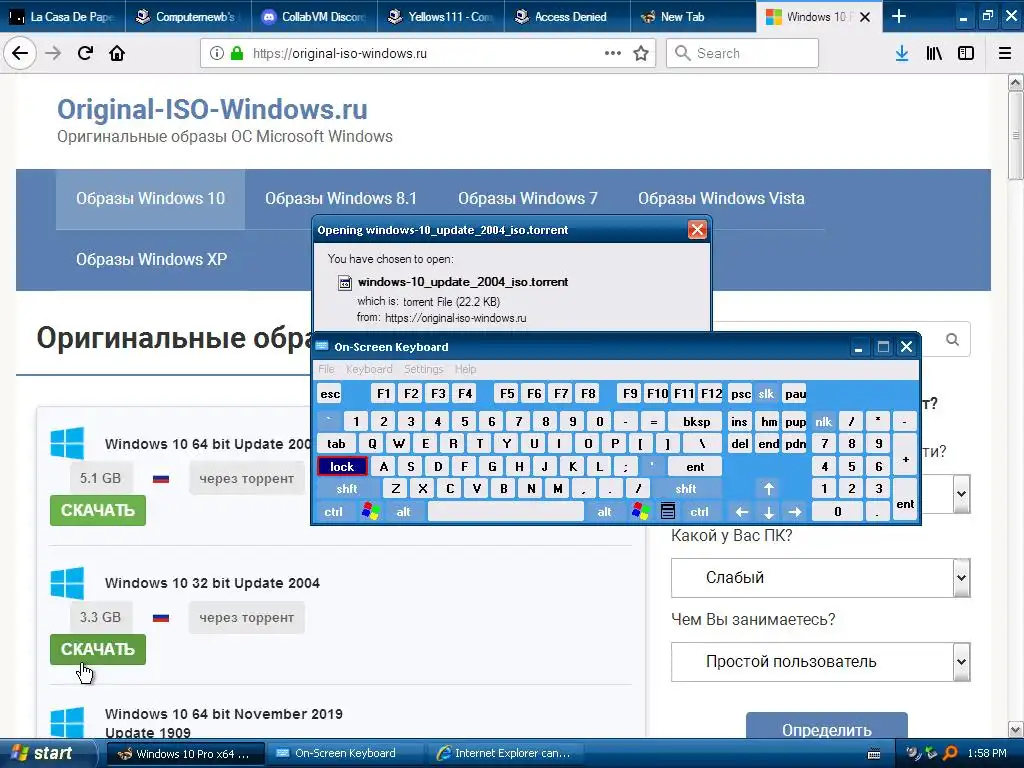Click Russian flag beside 3.3 GB
1024x768 pixels.
pos(161,617)
